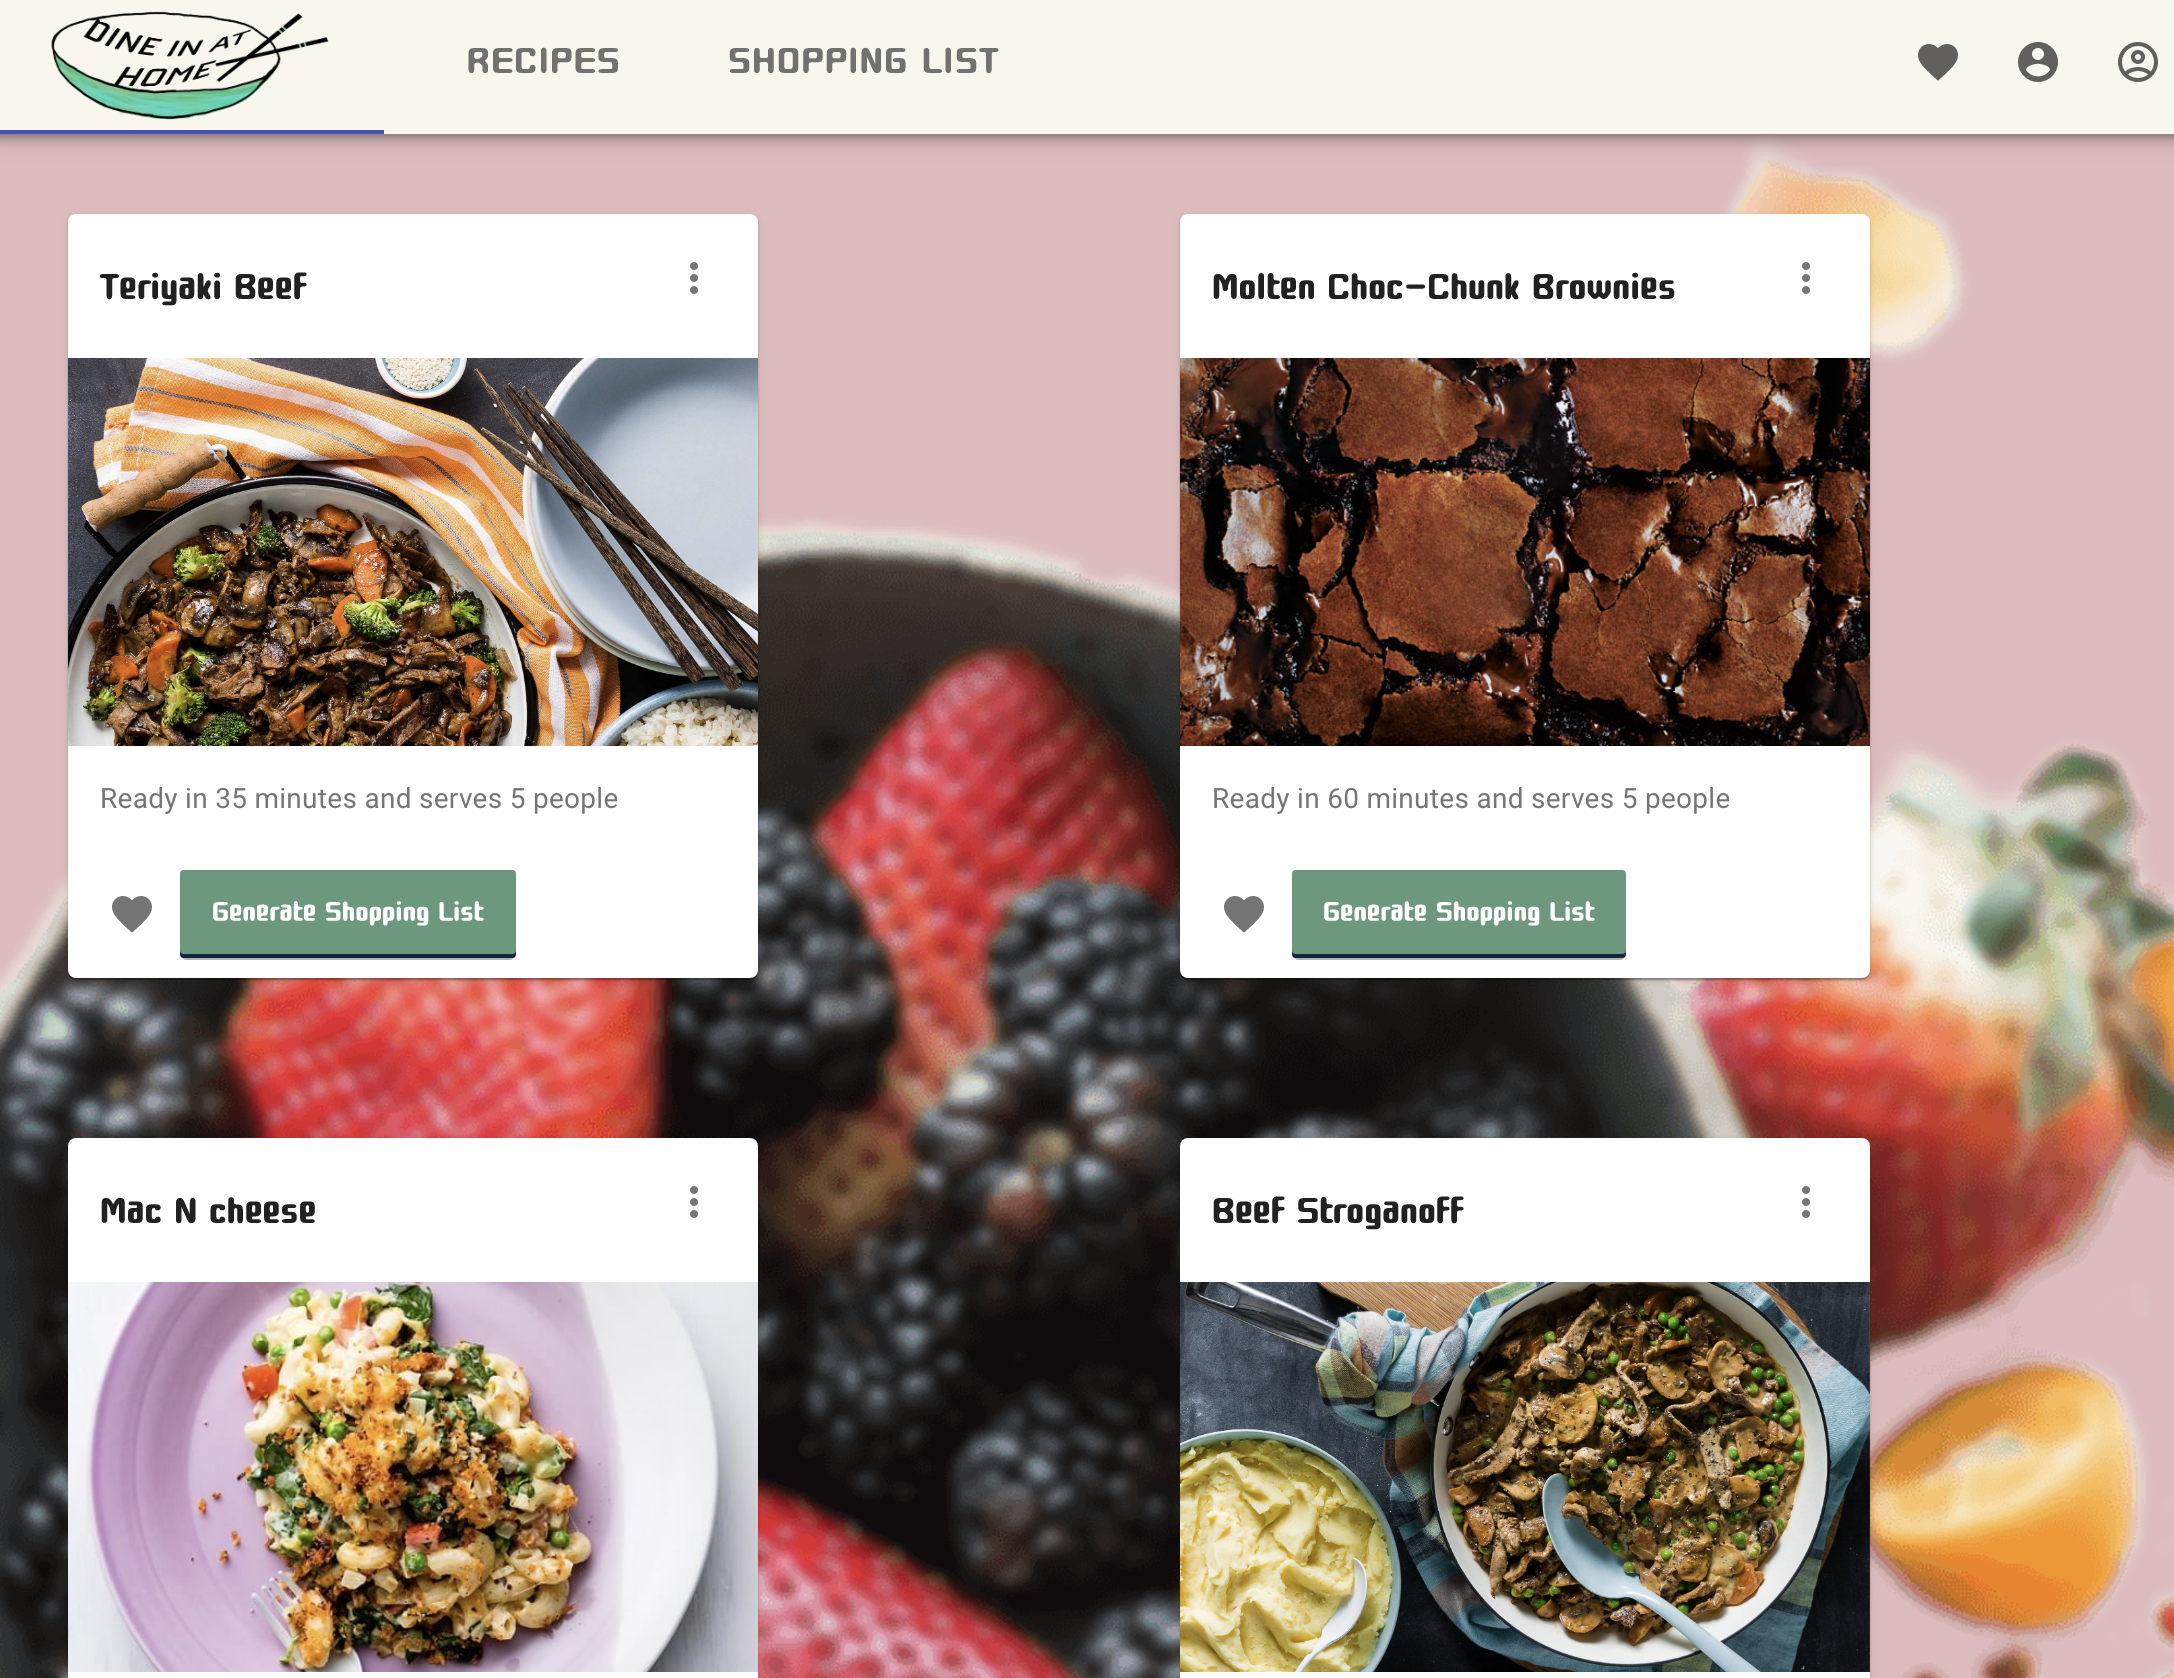The image size is (2174, 1678).
Task: Switch to the Shopping List tab
Action: point(863,61)
